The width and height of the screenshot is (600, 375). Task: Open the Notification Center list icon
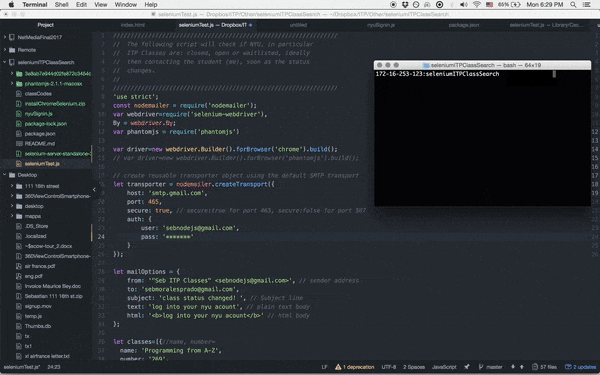[586, 5]
